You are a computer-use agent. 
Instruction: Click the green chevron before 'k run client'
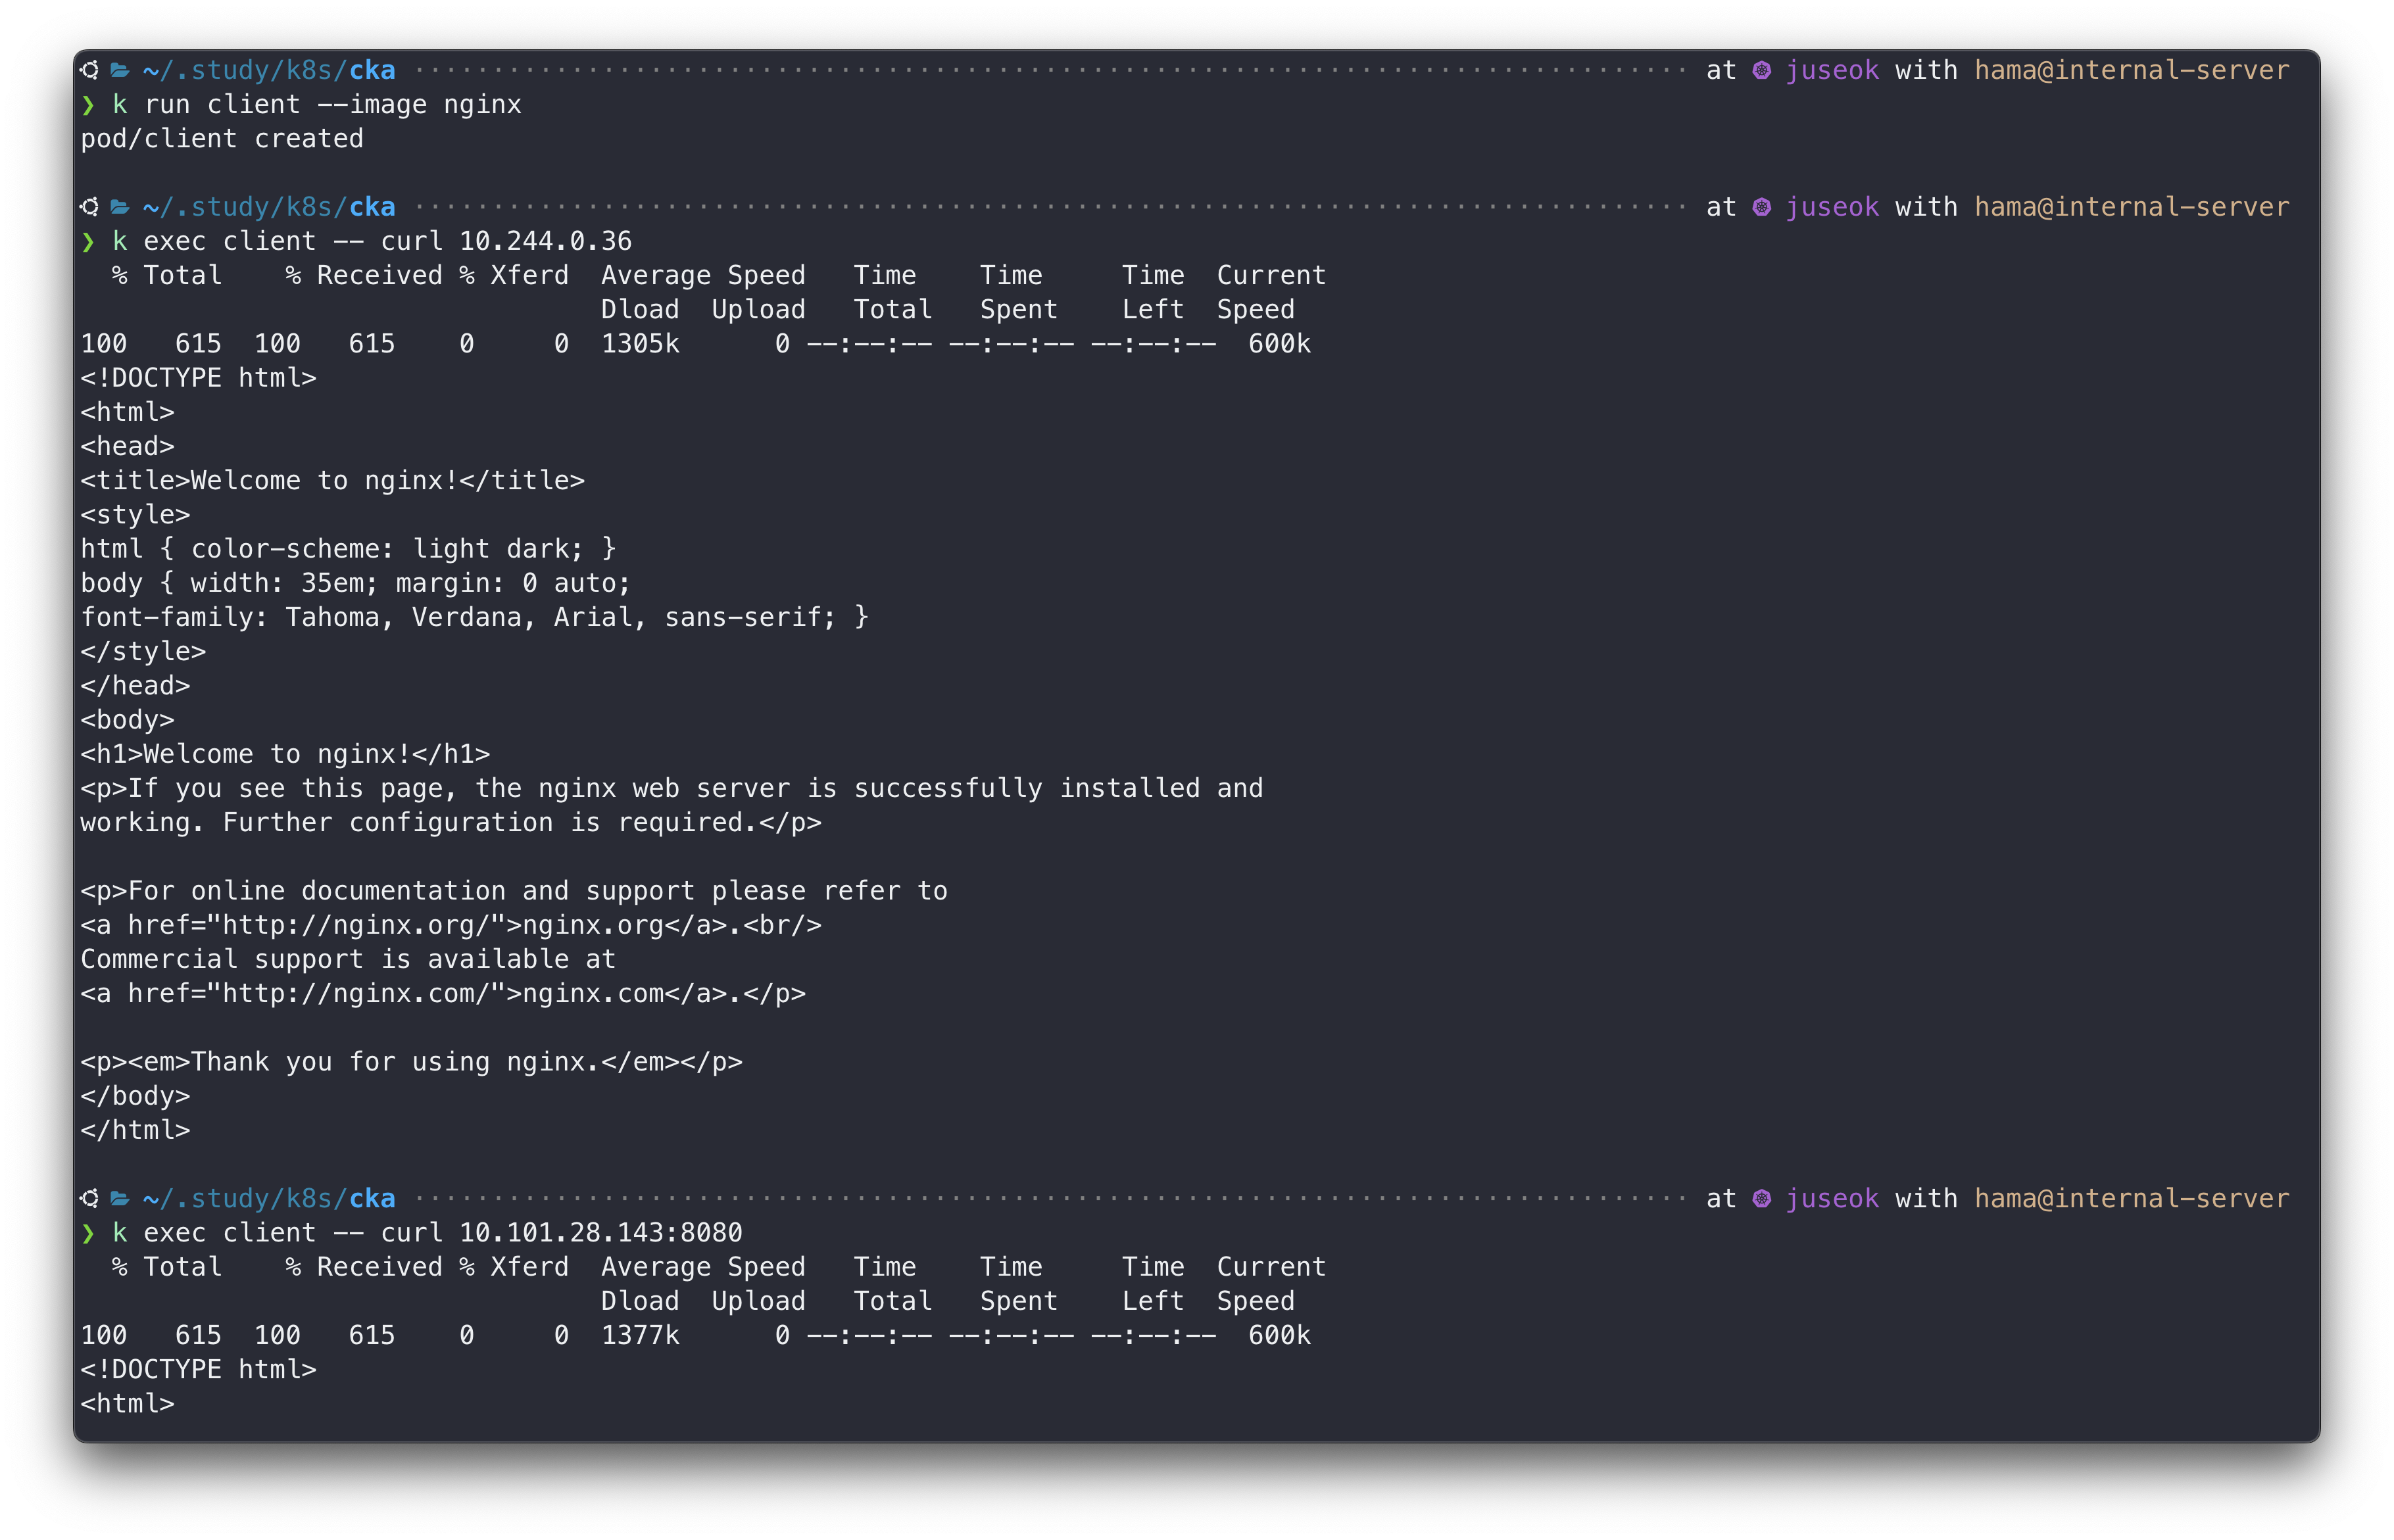click(x=88, y=105)
